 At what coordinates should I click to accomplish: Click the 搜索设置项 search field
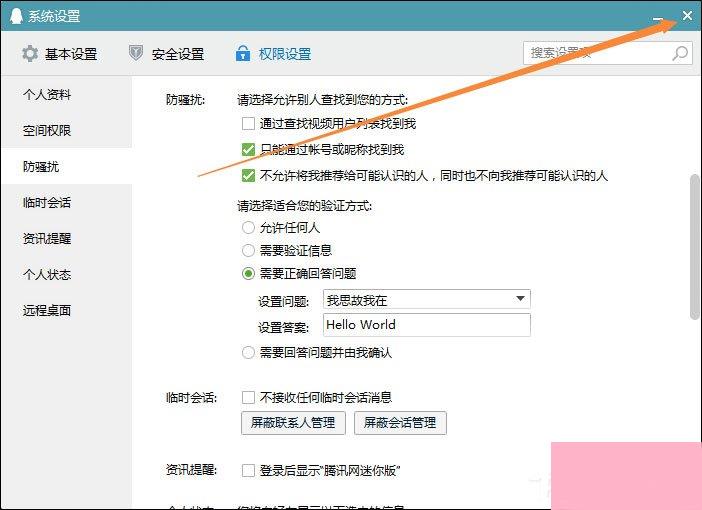pos(608,53)
